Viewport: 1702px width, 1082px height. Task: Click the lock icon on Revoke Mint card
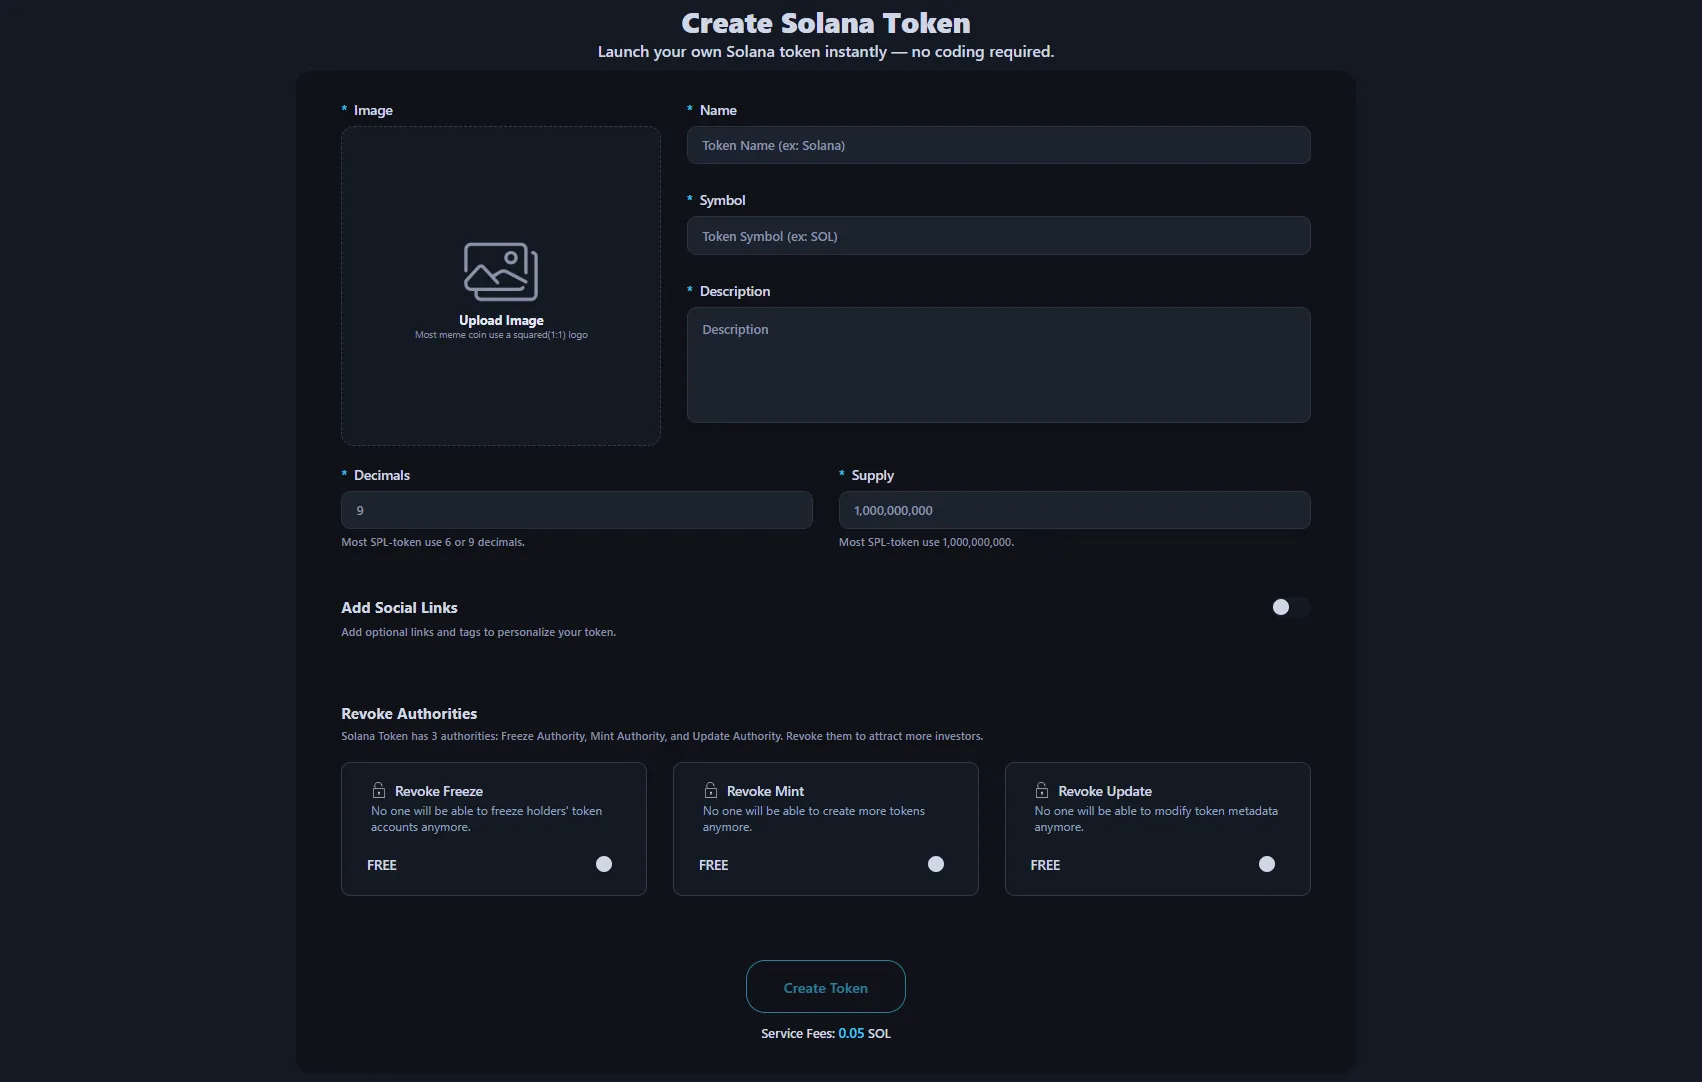click(x=710, y=790)
